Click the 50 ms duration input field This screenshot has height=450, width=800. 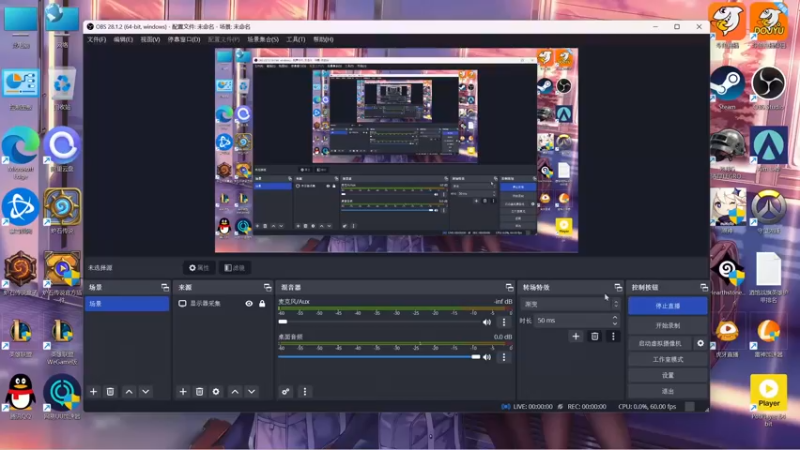click(x=571, y=320)
